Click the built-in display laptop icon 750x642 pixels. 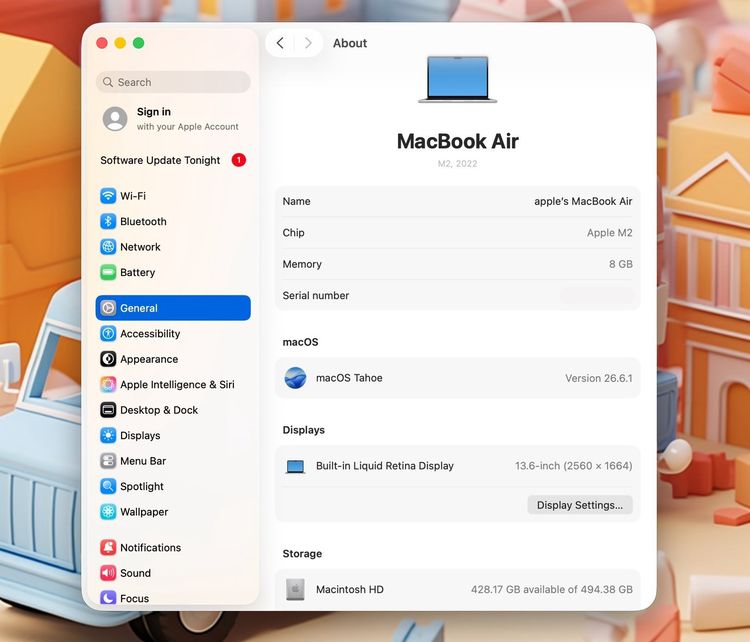pos(295,466)
